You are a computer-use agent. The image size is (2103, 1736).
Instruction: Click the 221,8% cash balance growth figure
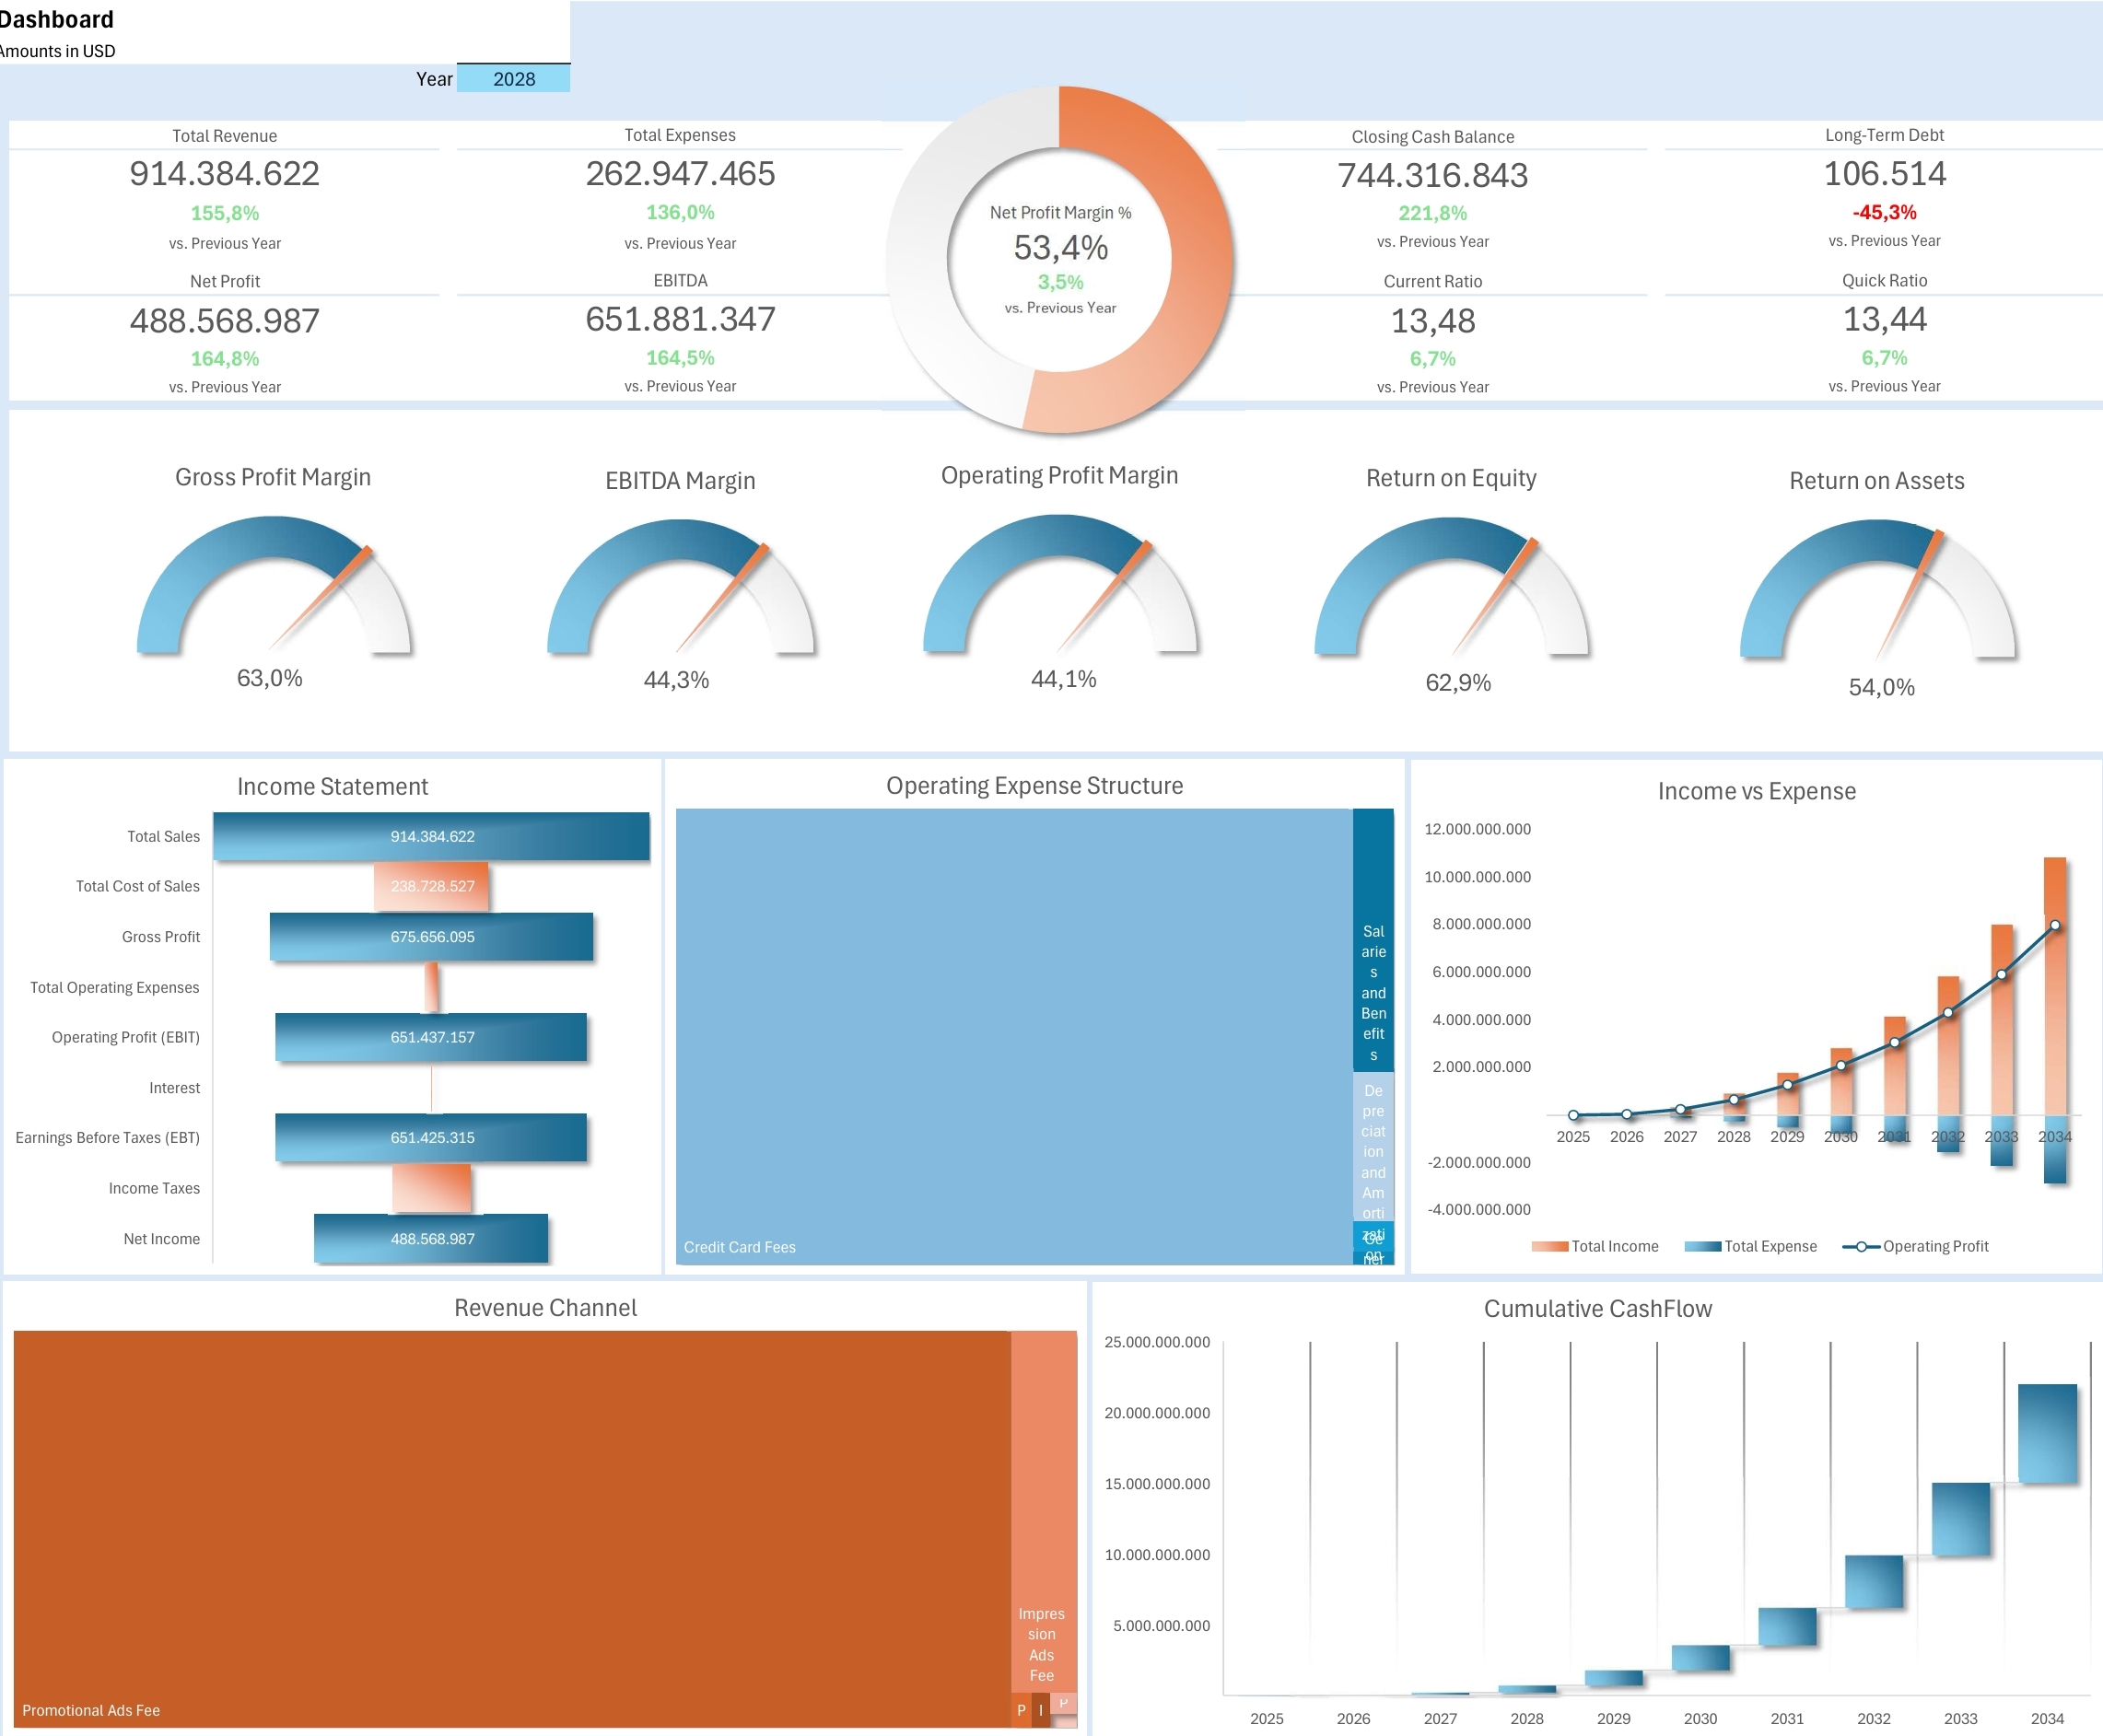pyautogui.click(x=1433, y=213)
